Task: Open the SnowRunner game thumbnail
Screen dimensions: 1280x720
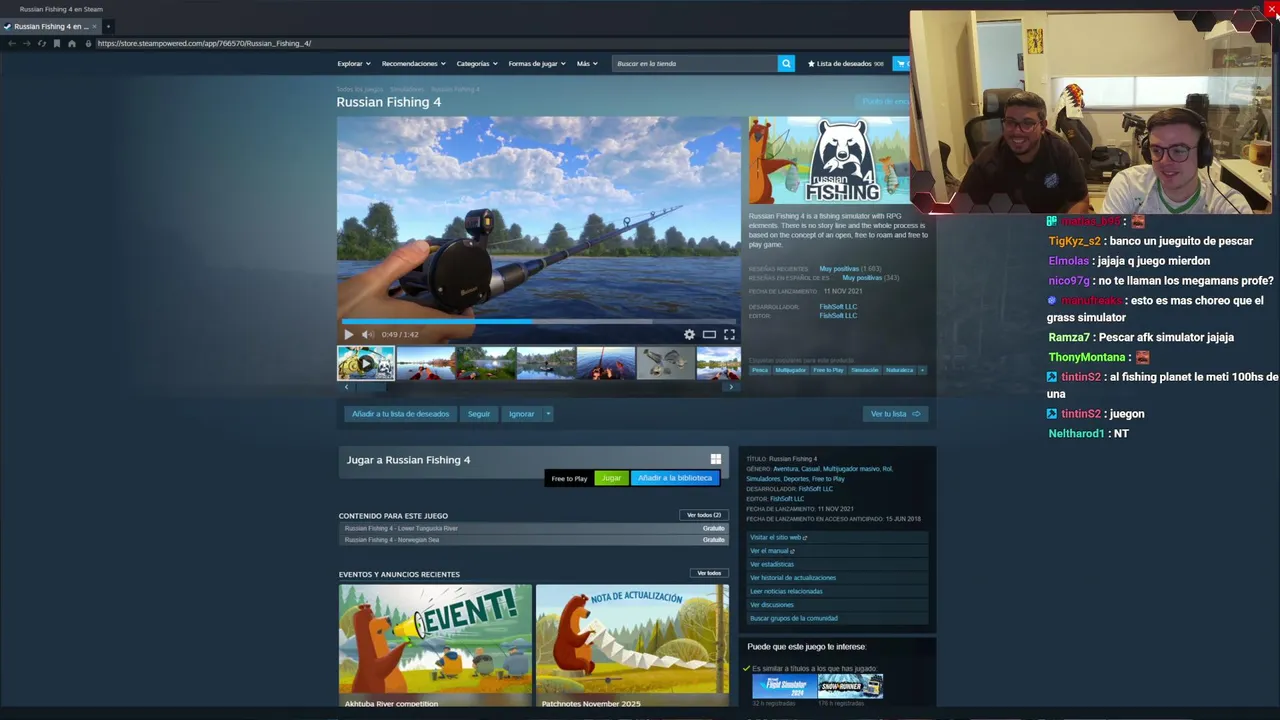Action: point(850,686)
